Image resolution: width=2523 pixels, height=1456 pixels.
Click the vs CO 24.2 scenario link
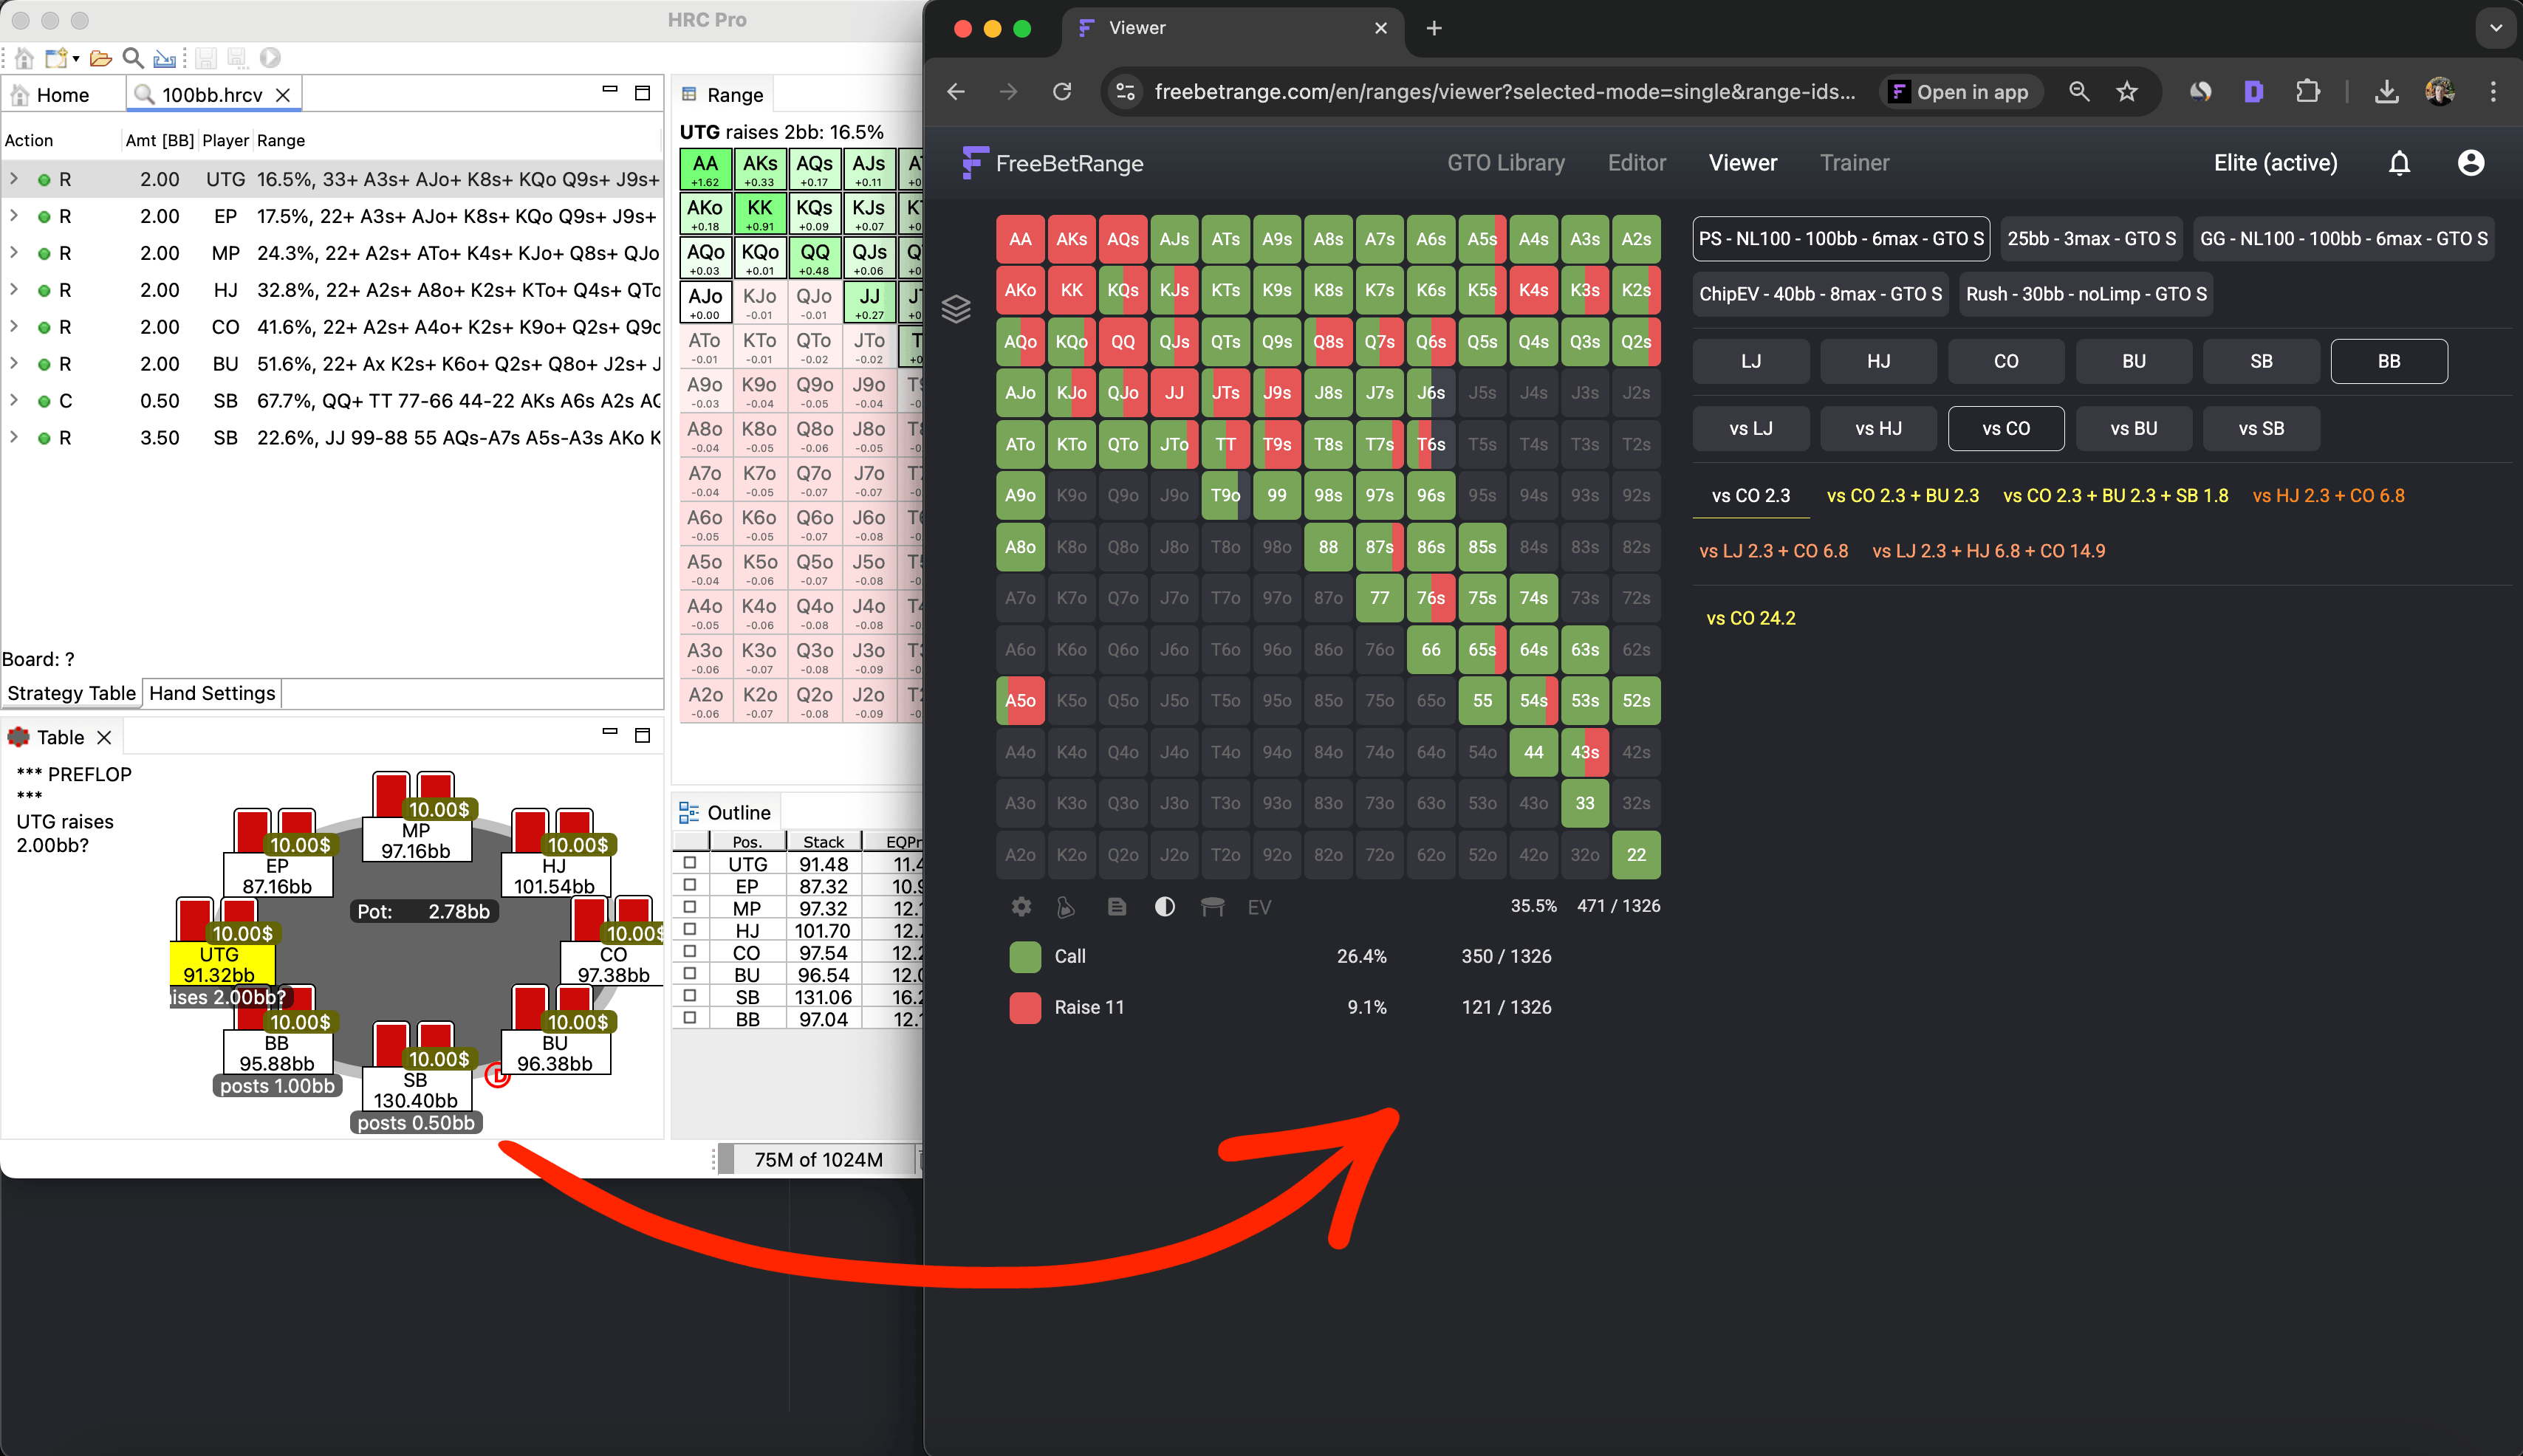(x=1750, y=618)
